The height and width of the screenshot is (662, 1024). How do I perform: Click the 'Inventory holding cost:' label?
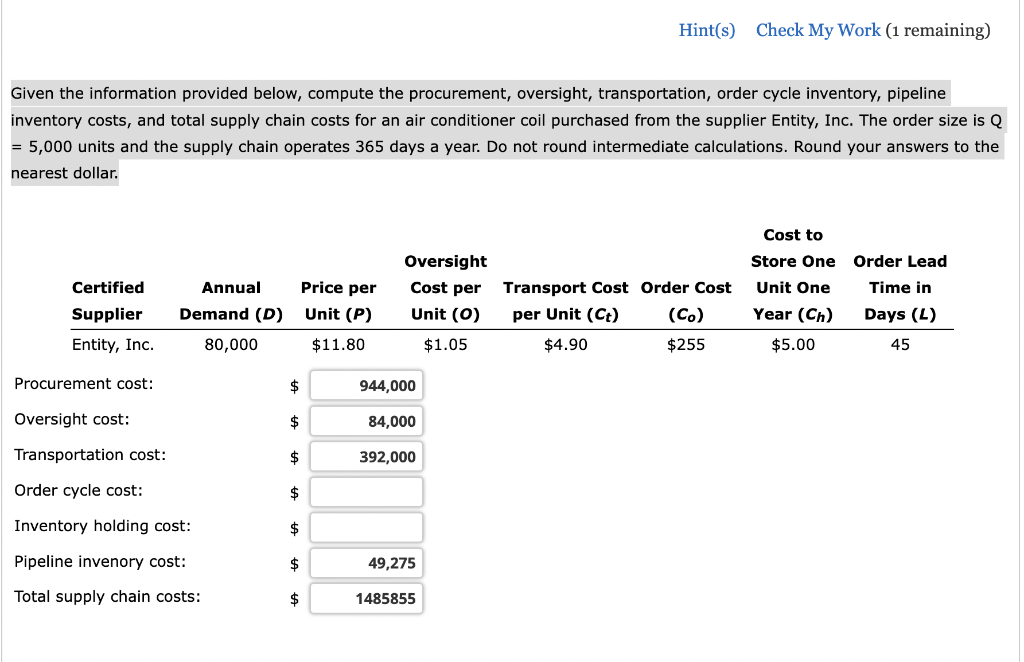[x=103, y=526]
